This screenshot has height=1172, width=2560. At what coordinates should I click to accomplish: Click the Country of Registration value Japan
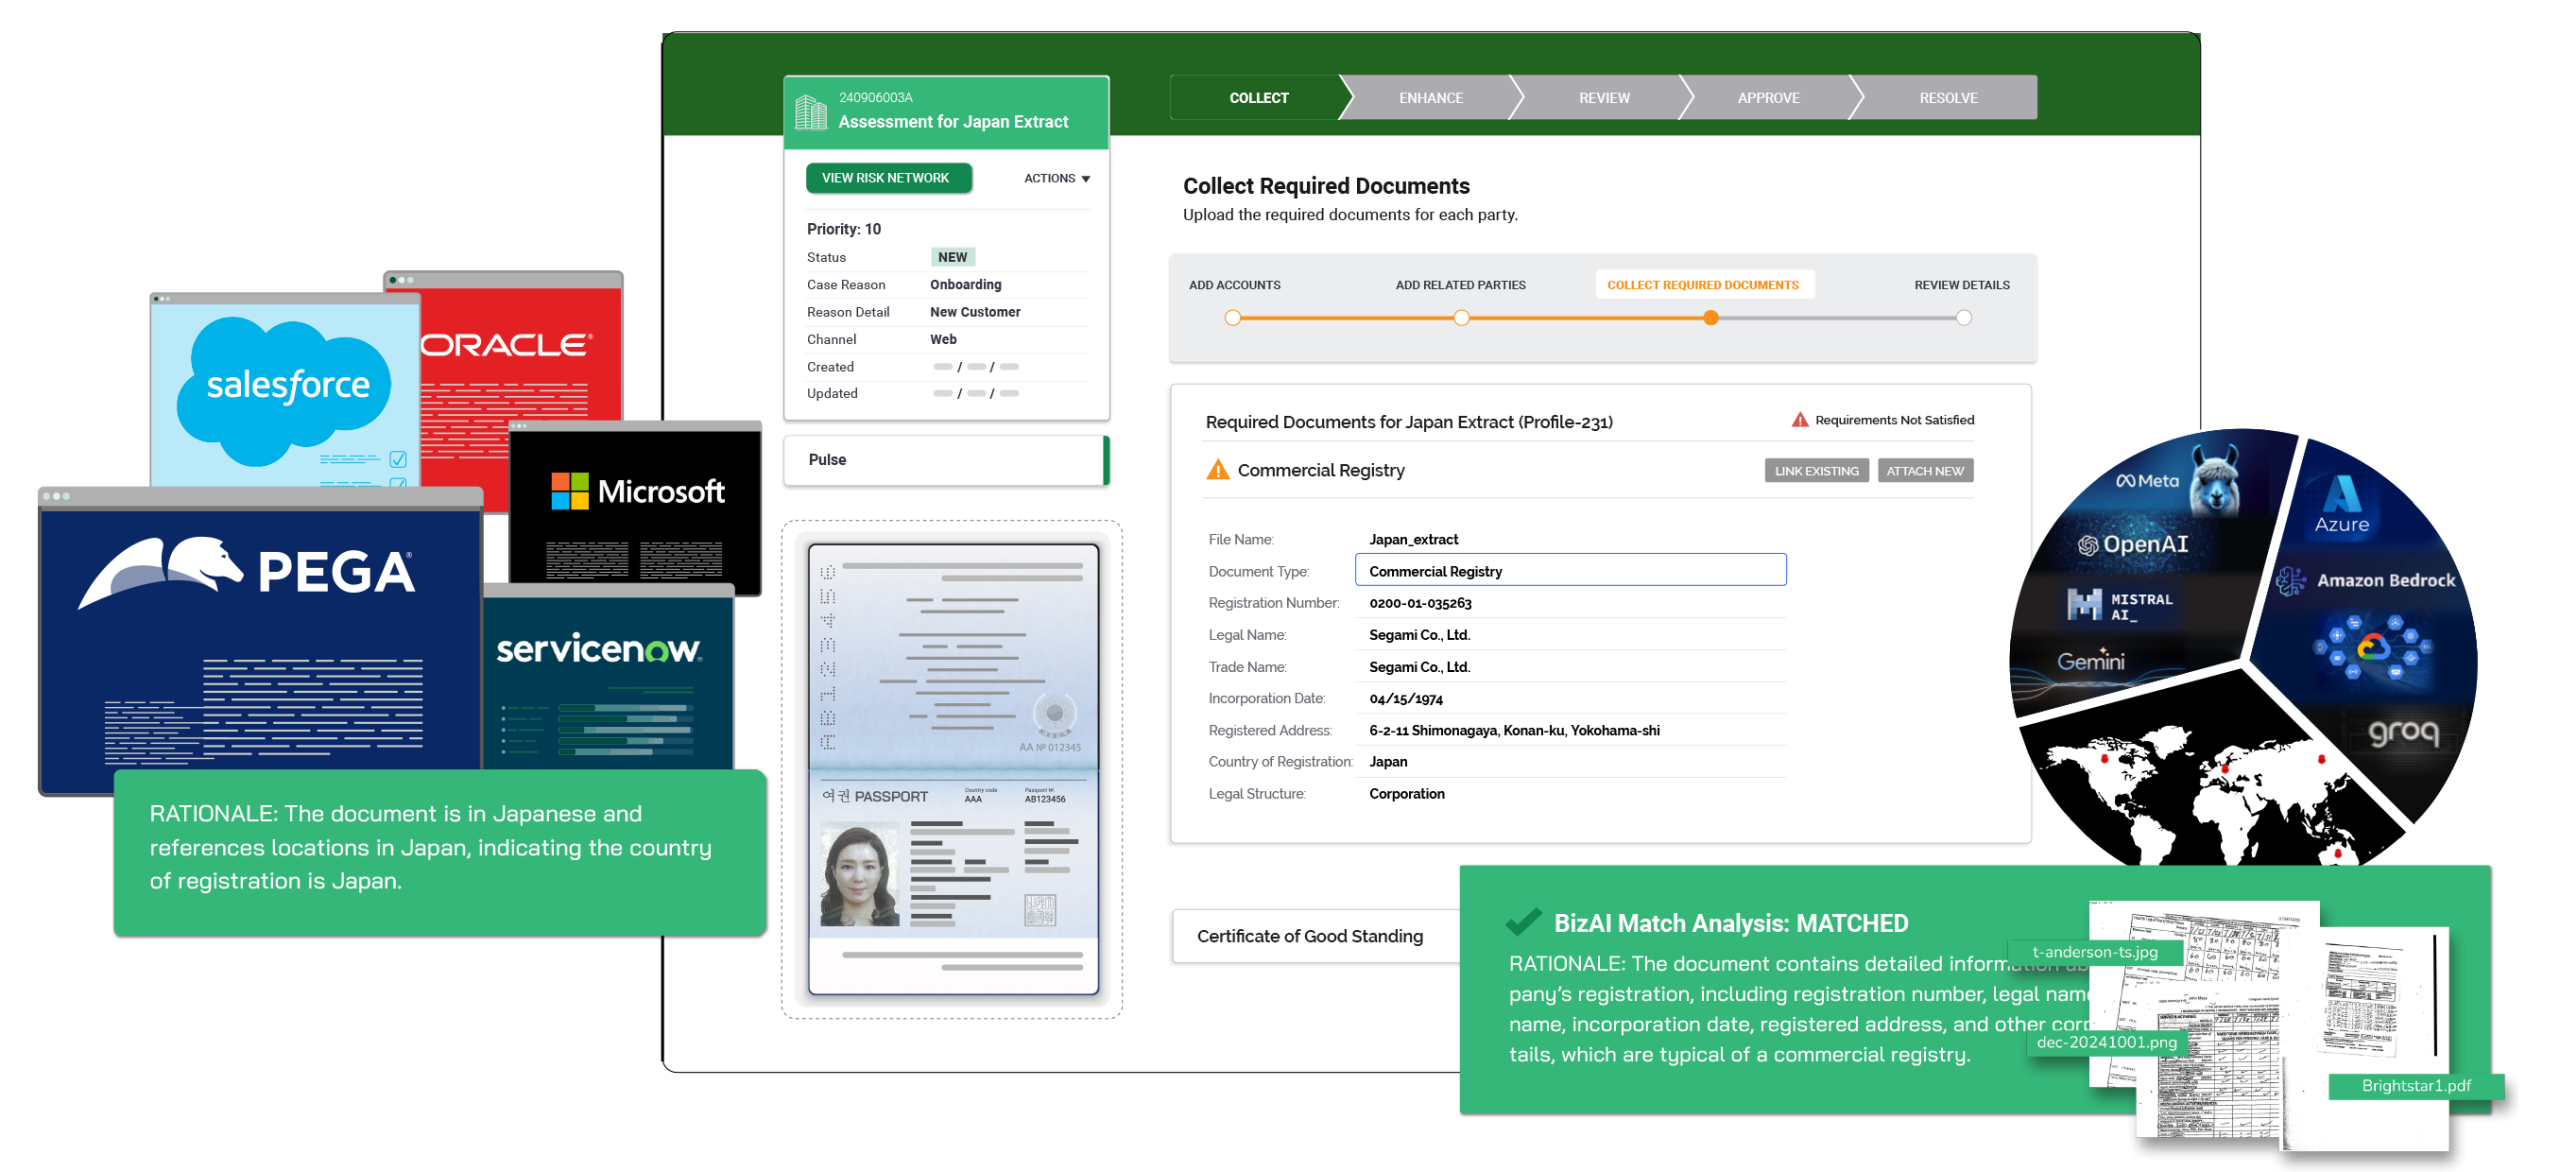pos(1388,762)
